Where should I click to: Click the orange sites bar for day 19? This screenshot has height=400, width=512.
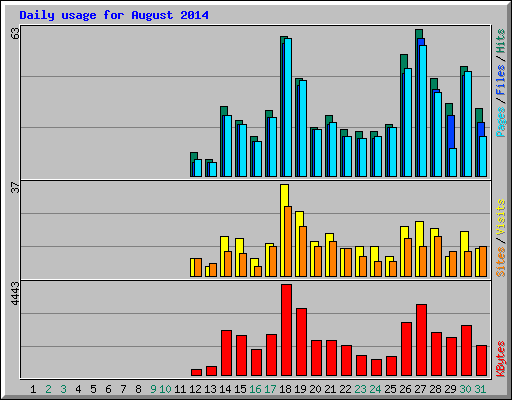point(303,251)
